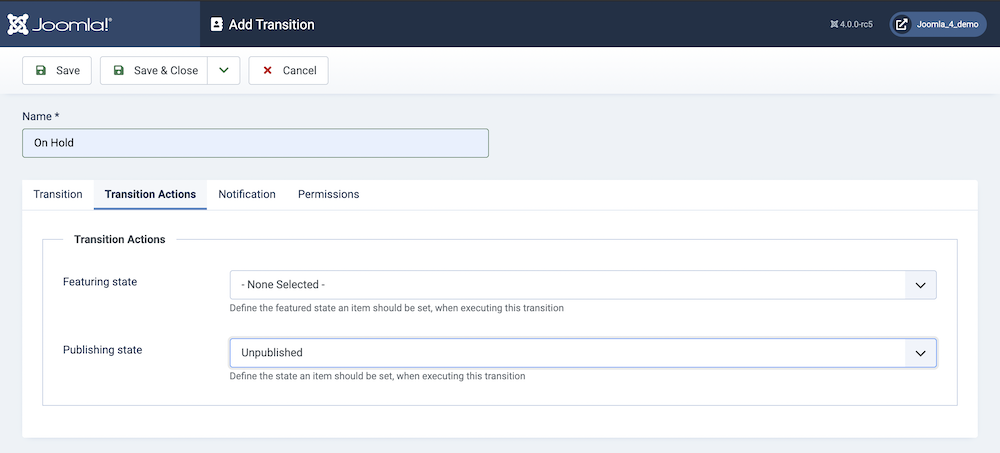Open the Featuring state dropdown
The image size is (1000, 453).
click(583, 285)
